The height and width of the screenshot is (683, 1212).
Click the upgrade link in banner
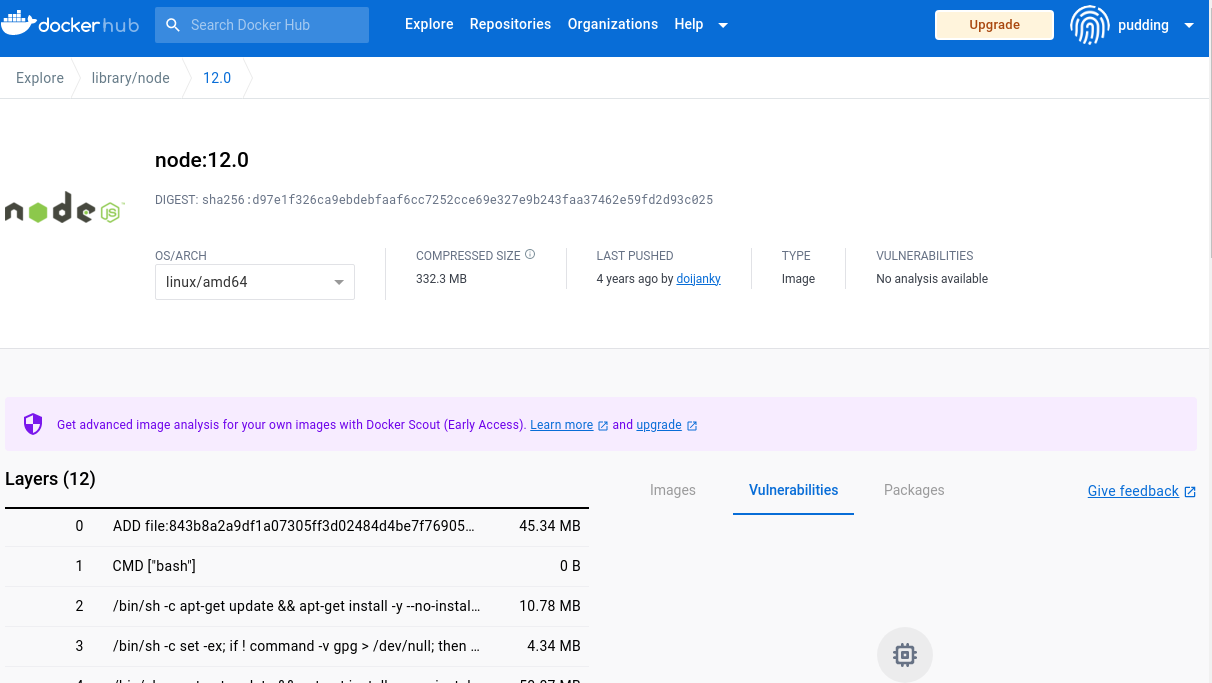pyautogui.click(x=659, y=425)
